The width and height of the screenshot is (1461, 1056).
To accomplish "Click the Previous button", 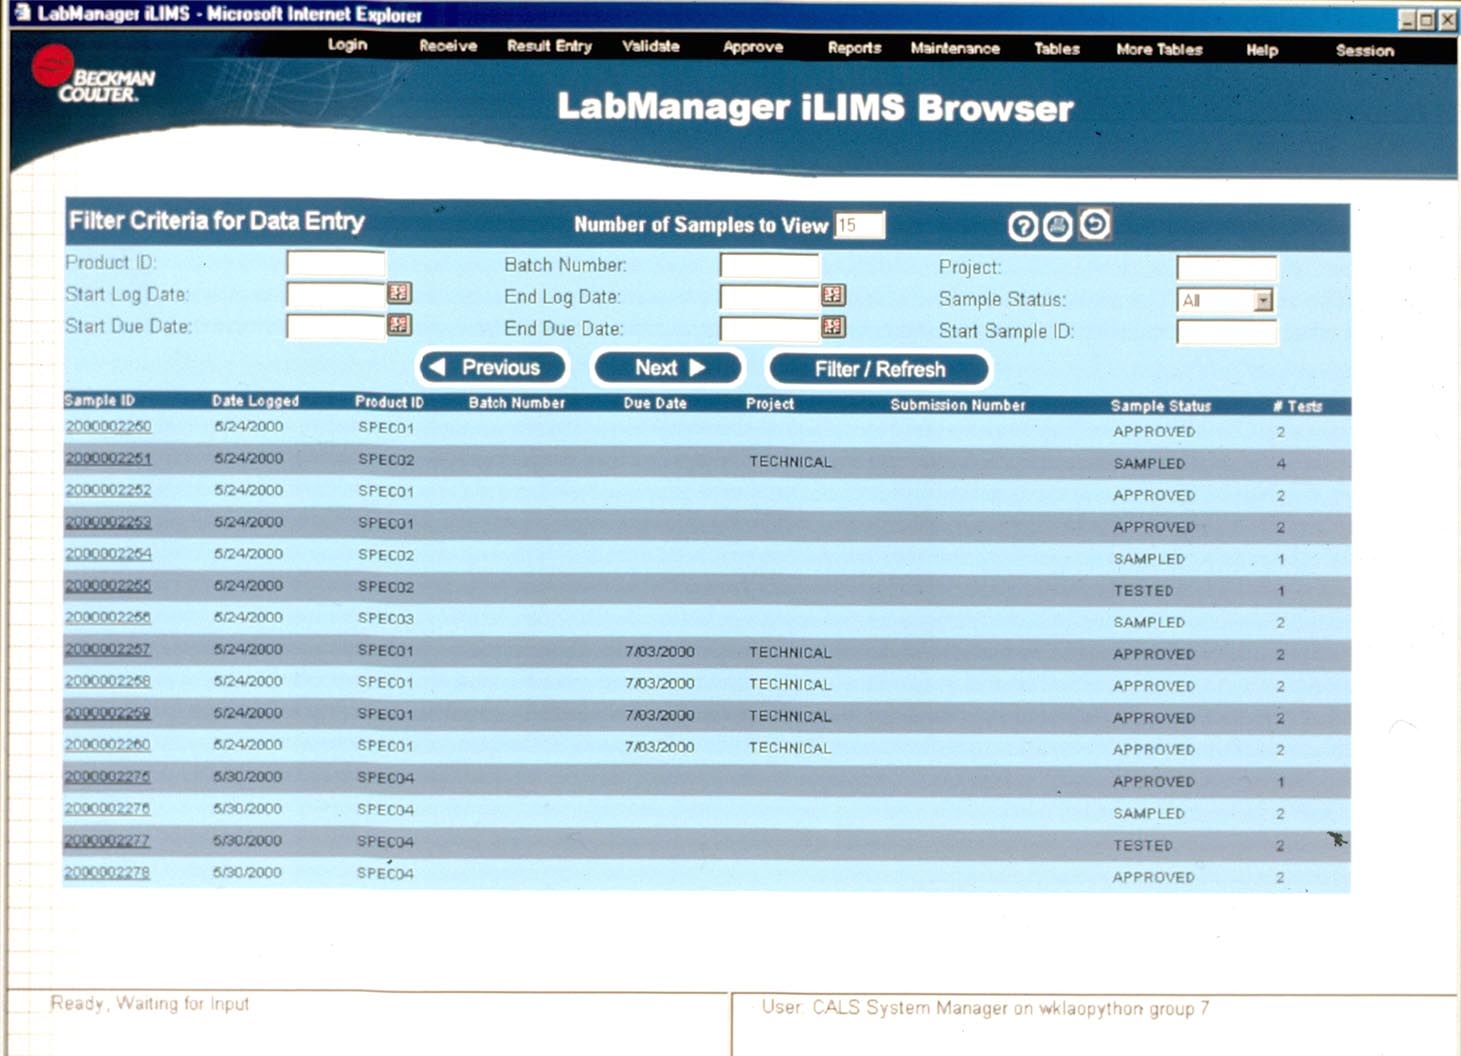I will point(492,368).
